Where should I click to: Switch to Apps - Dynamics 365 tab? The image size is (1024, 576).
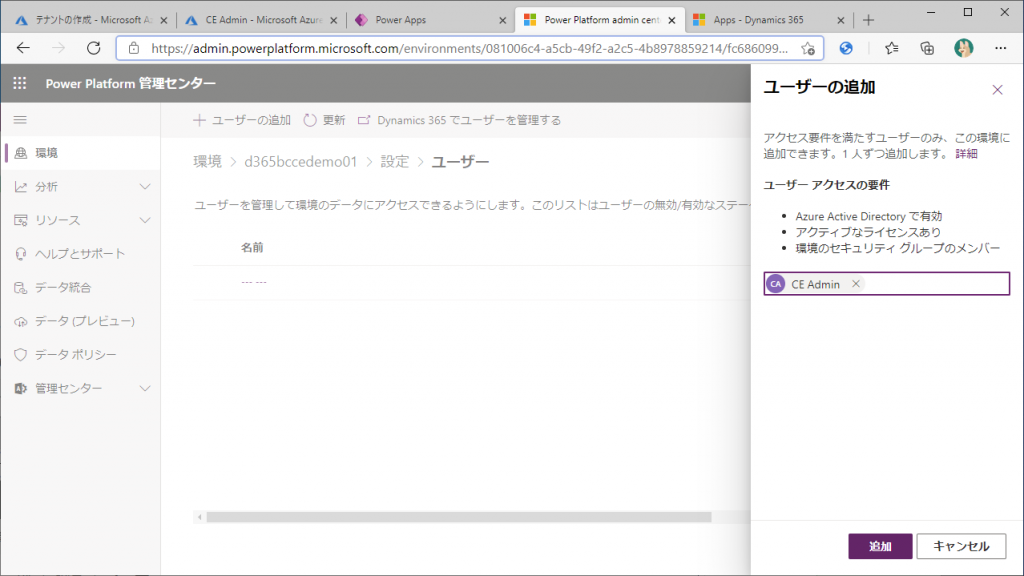click(x=765, y=20)
